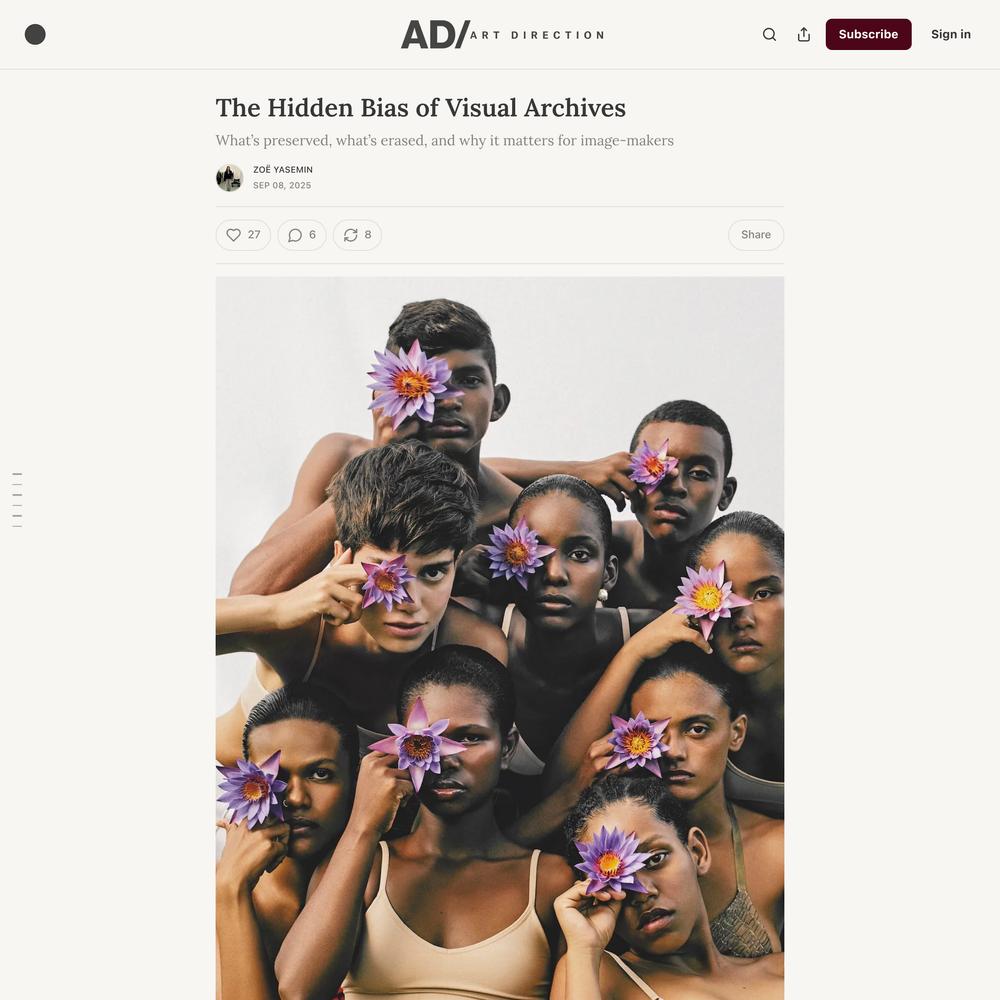Restack the post using the arrows icon

click(350, 235)
